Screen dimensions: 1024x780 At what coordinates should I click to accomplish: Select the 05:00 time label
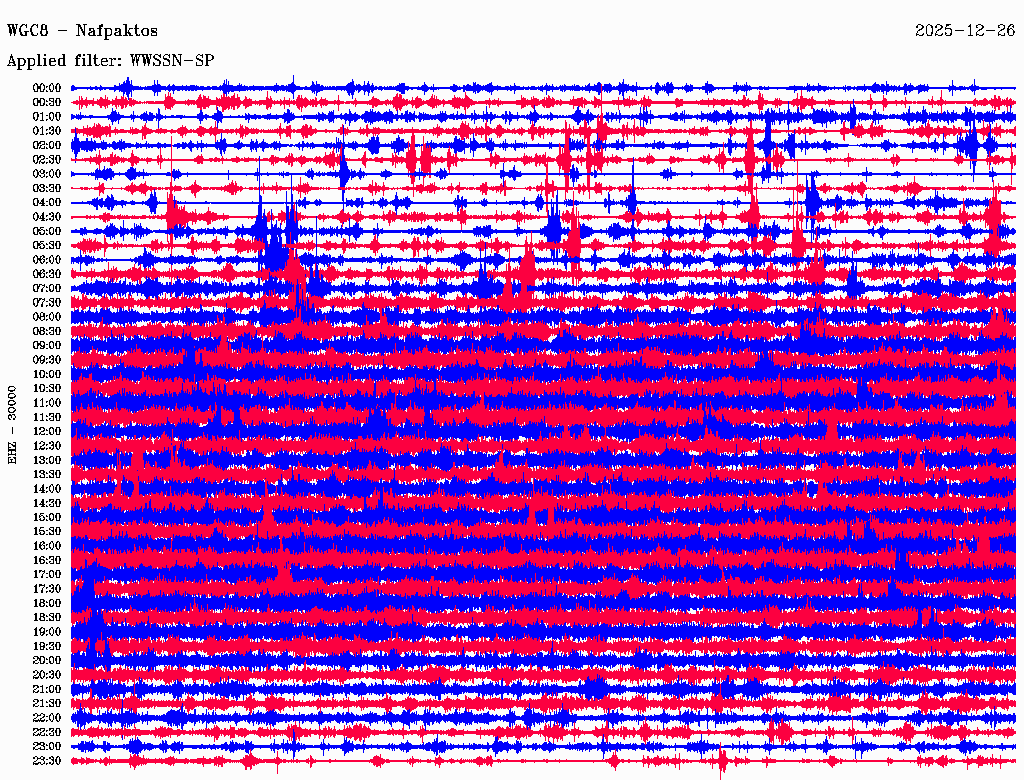(x=47, y=231)
